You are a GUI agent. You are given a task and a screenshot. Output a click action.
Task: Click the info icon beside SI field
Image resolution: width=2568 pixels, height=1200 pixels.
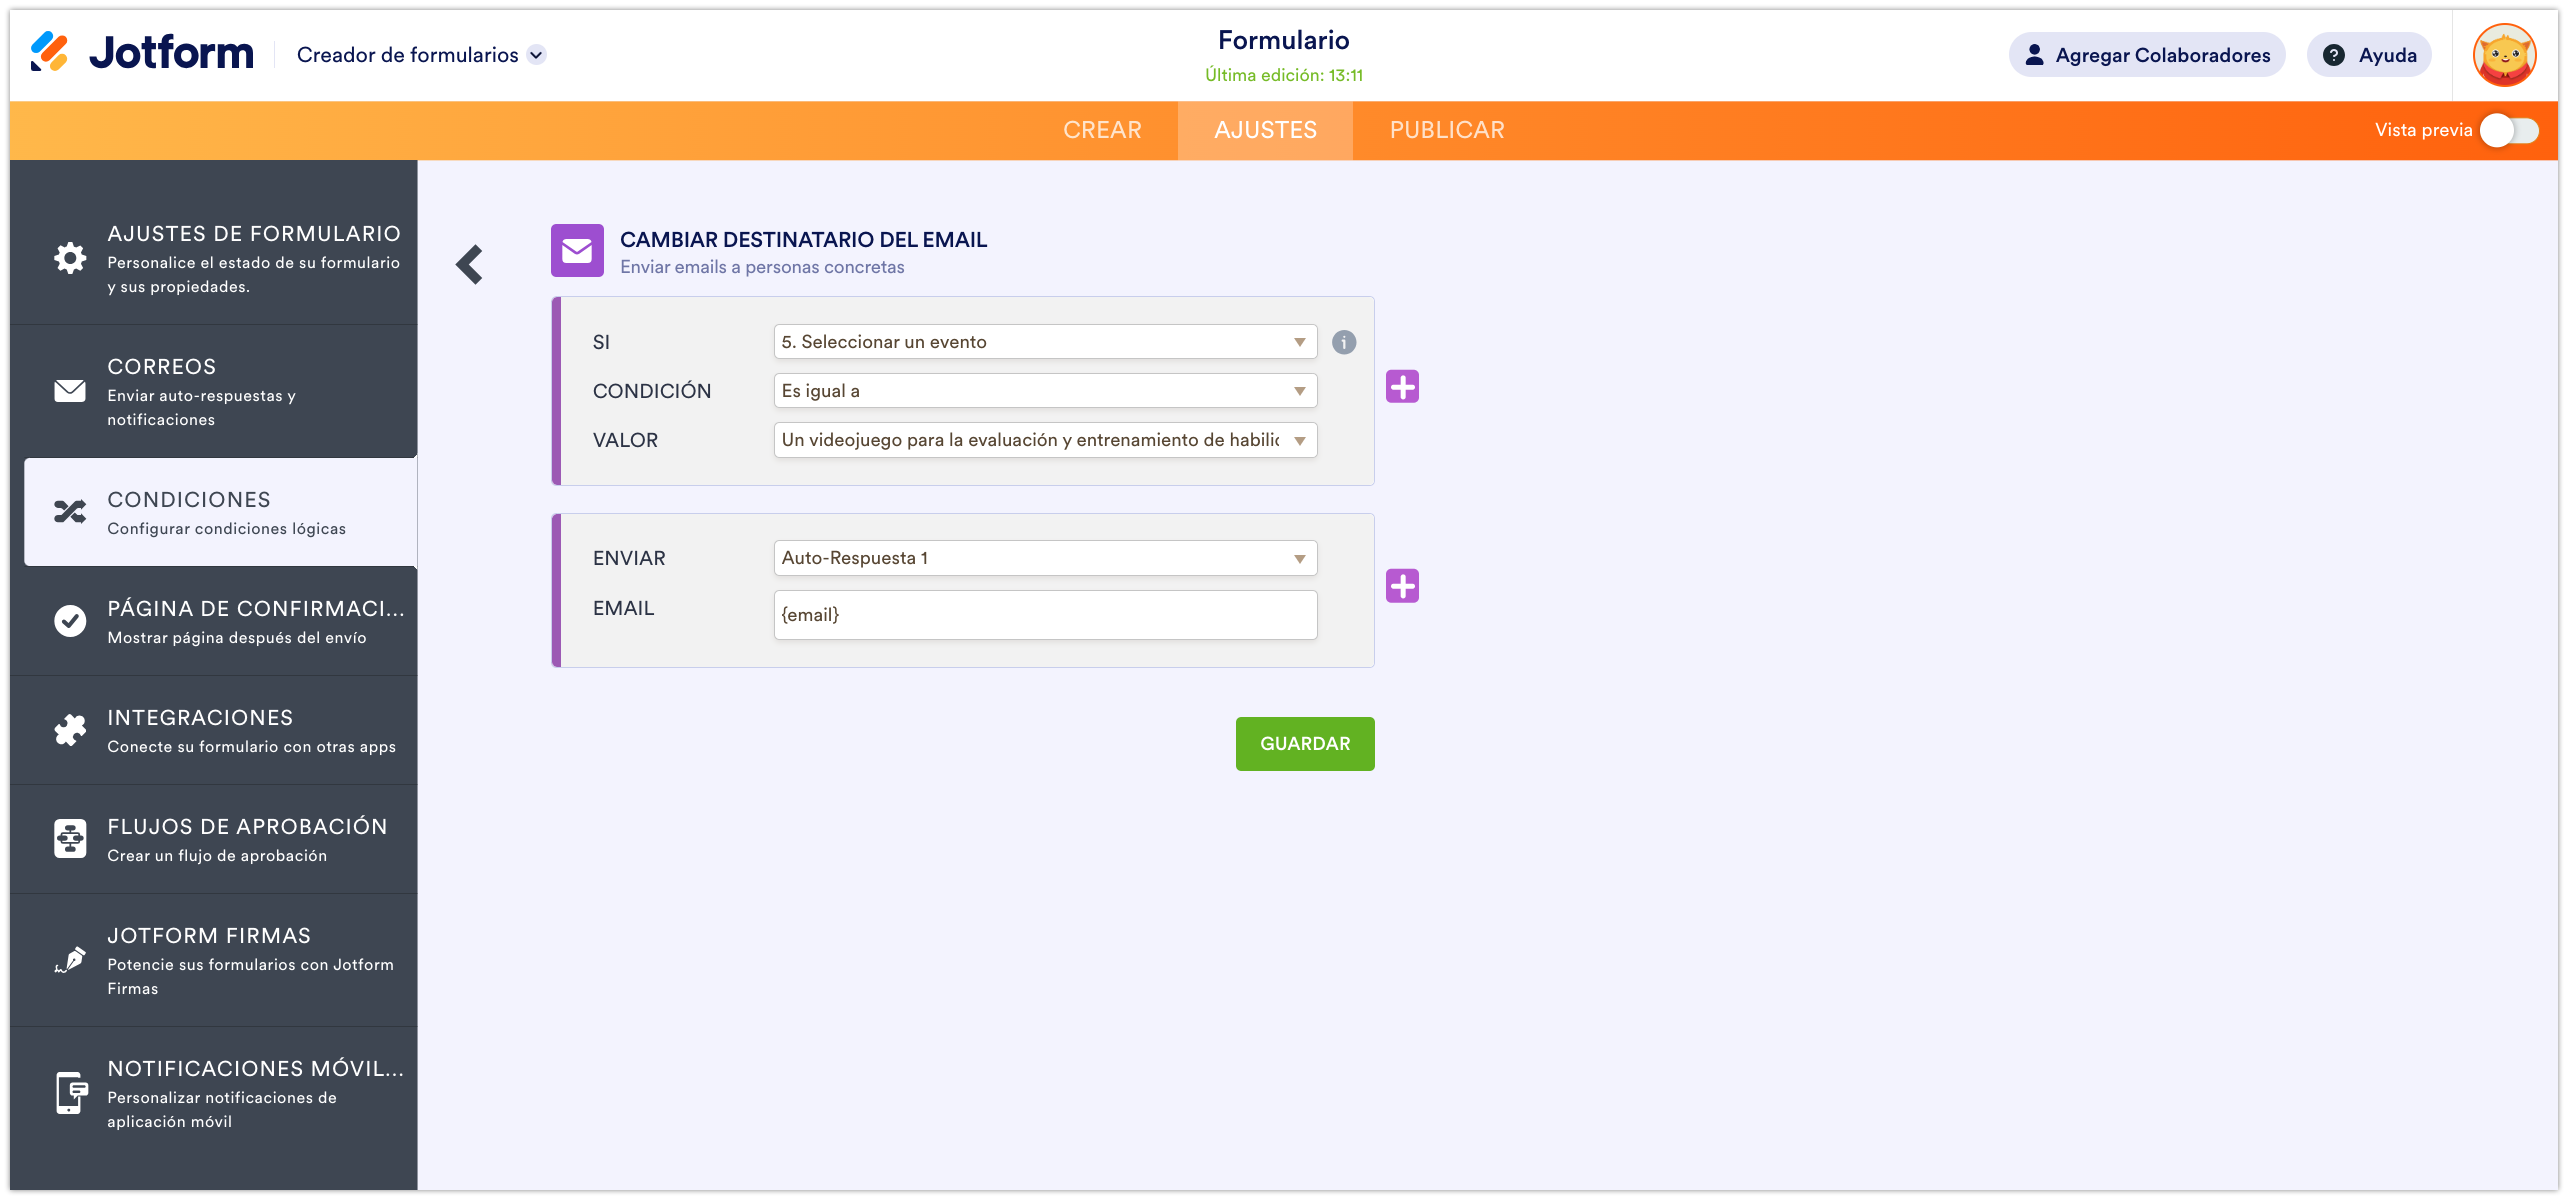pyautogui.click(x=1344, y=343)
